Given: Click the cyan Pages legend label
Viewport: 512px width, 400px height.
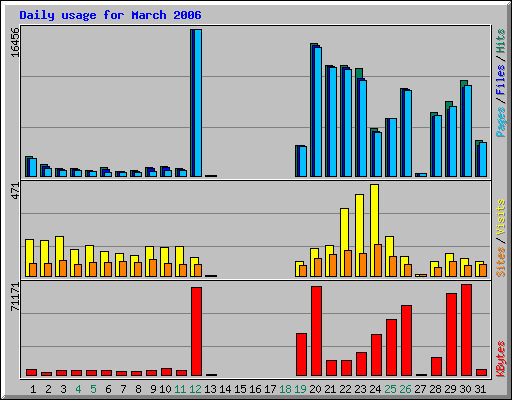Looking at the screenshot, I should pyautogui.click(x=501, y=122).
